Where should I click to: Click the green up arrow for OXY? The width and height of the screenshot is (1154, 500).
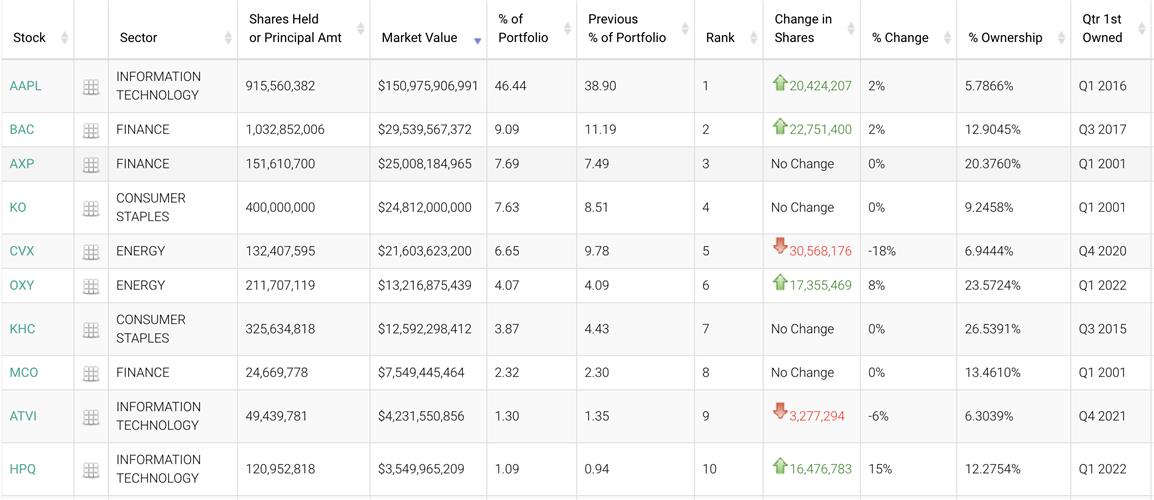[780, 283]
